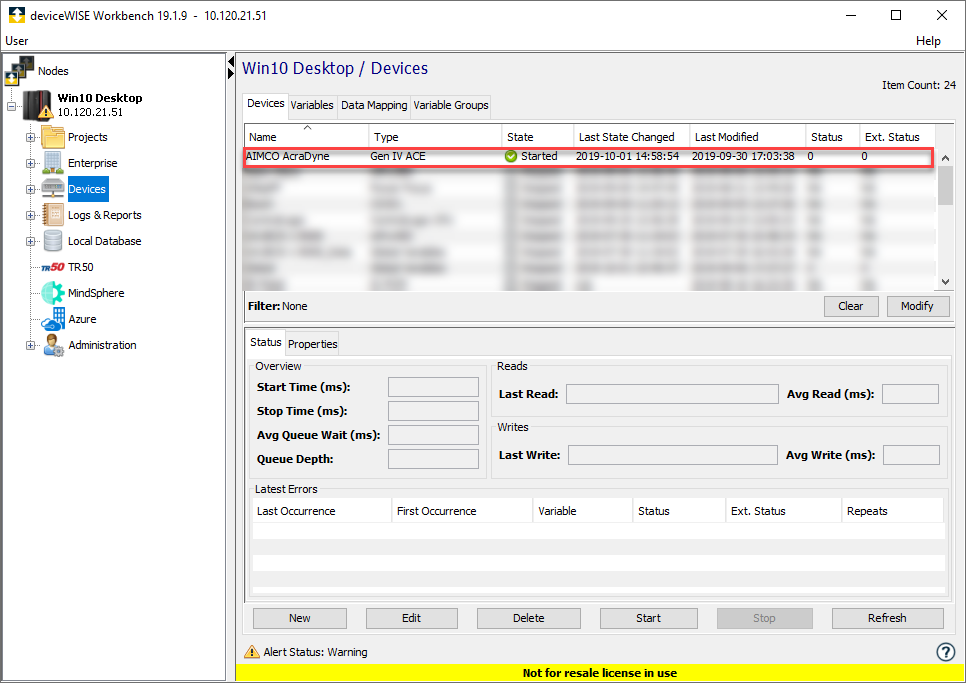
Task: Click the Last Read input field
Action: coord(671,393)
